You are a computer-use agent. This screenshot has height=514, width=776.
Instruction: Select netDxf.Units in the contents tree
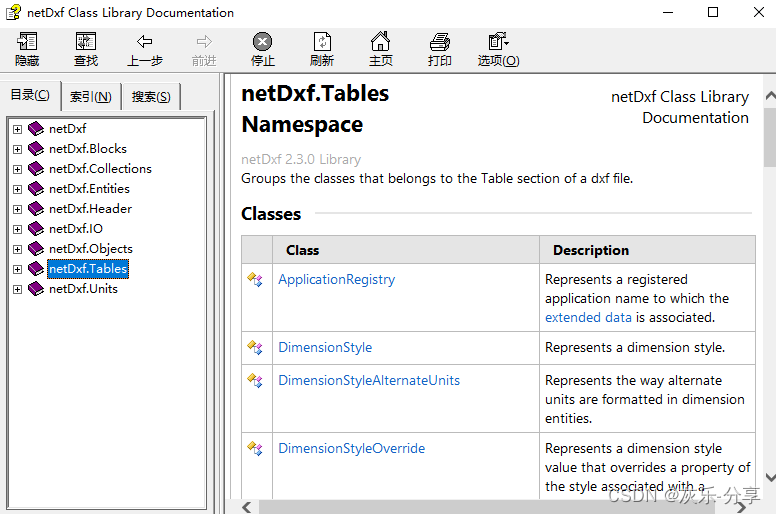tap(83, 288)
